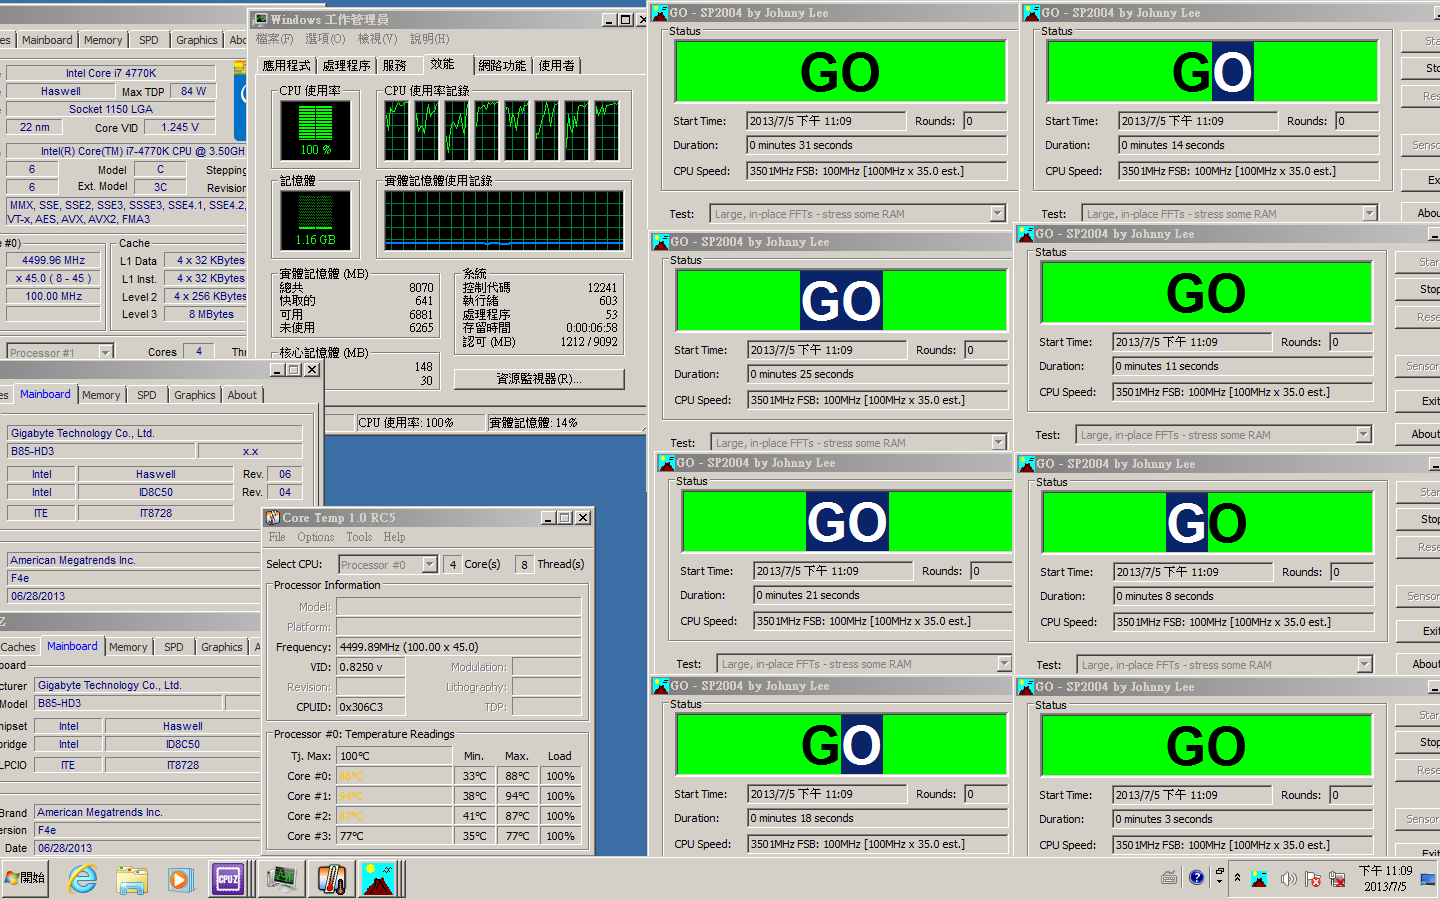Image resolution: width=1440 pixels, height=900 pixels.
Task: Open the 選項(O) menu in Task Manager
Action: tap(325, 39)
